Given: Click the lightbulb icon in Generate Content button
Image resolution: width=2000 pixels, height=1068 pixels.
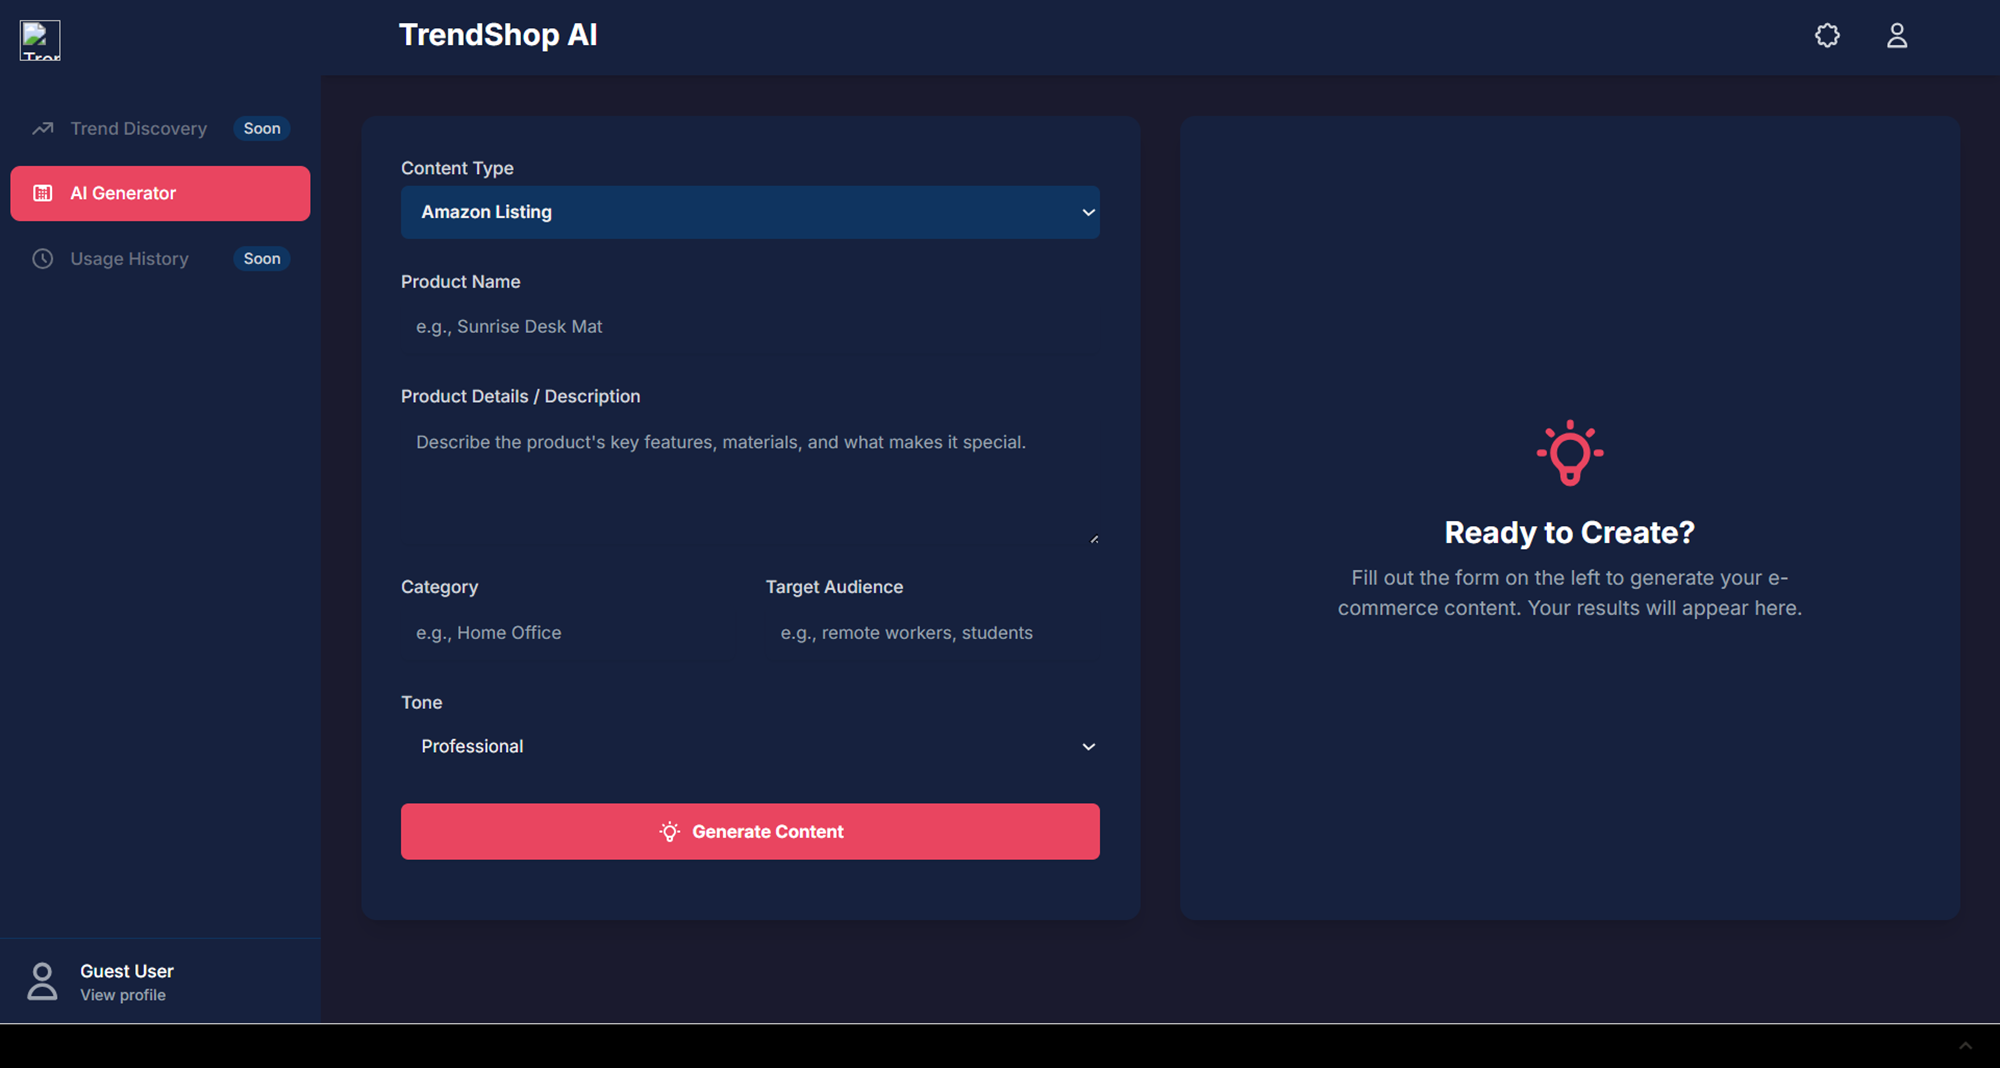Looking at the screenshot, I should tap(670, 832).
